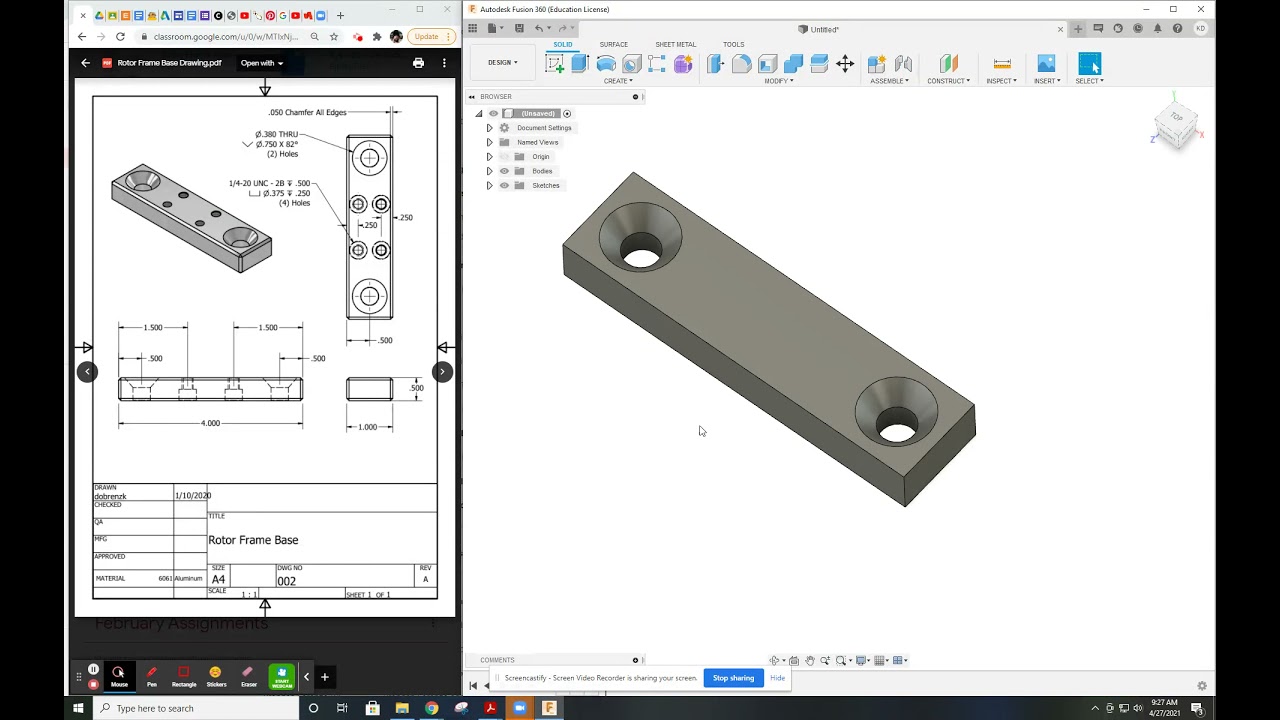Activate the (Unsaved) component radio button
This screenshot has height=720, width=1280.
pyautogui.click(x=567, y=113)
